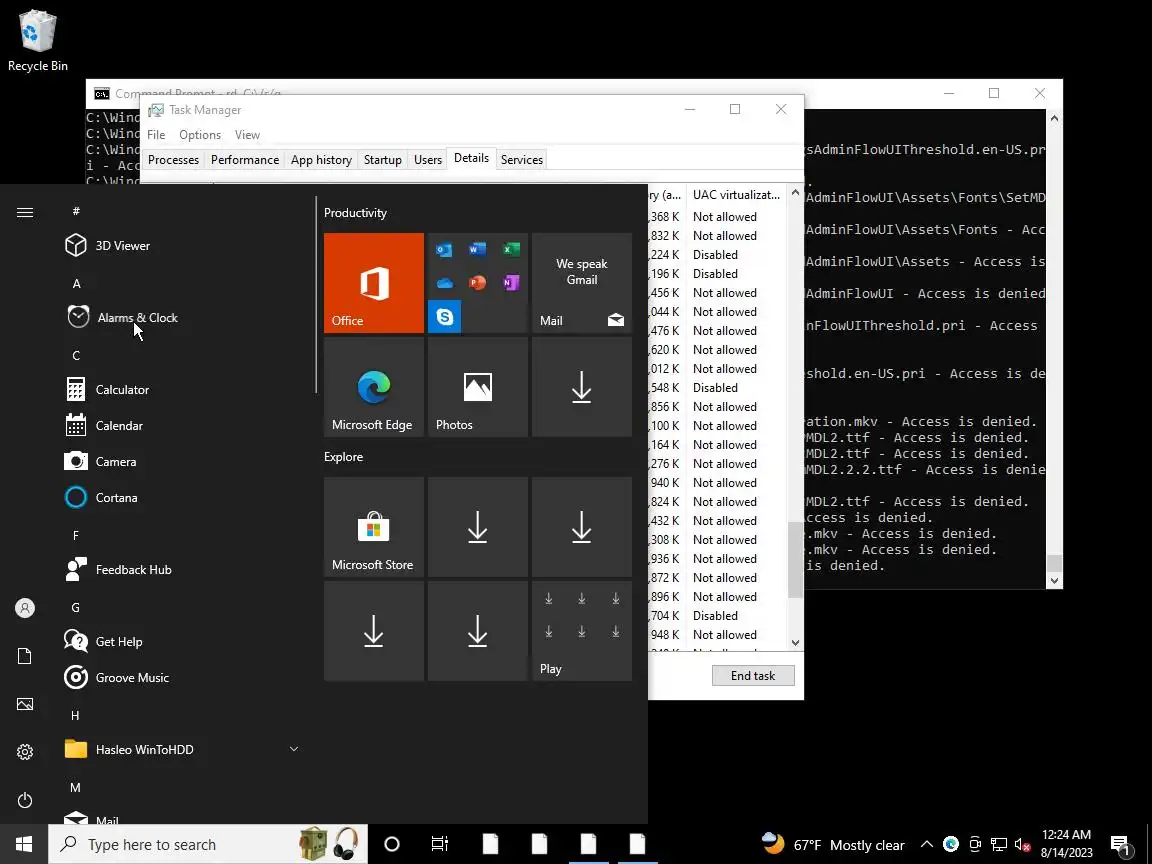Click the Excel icon in Office tile group
This screenshot has height=864, width=1152.
click(x=511, y=249)
